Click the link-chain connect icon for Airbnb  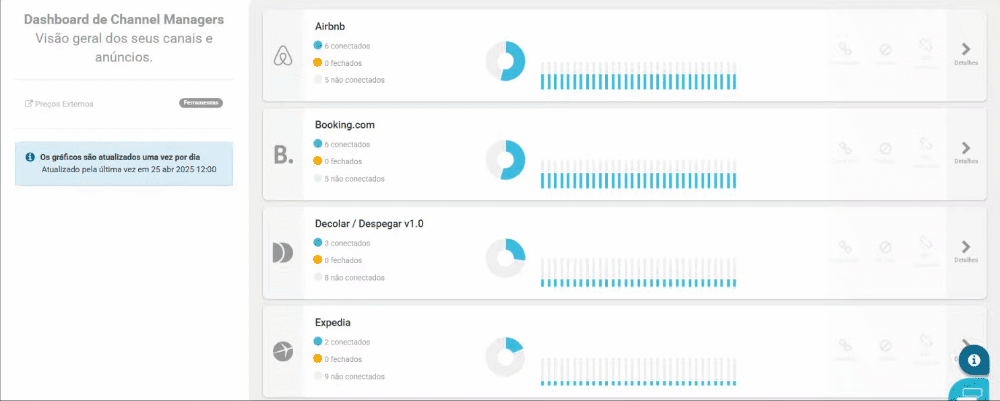coord(844,50)
